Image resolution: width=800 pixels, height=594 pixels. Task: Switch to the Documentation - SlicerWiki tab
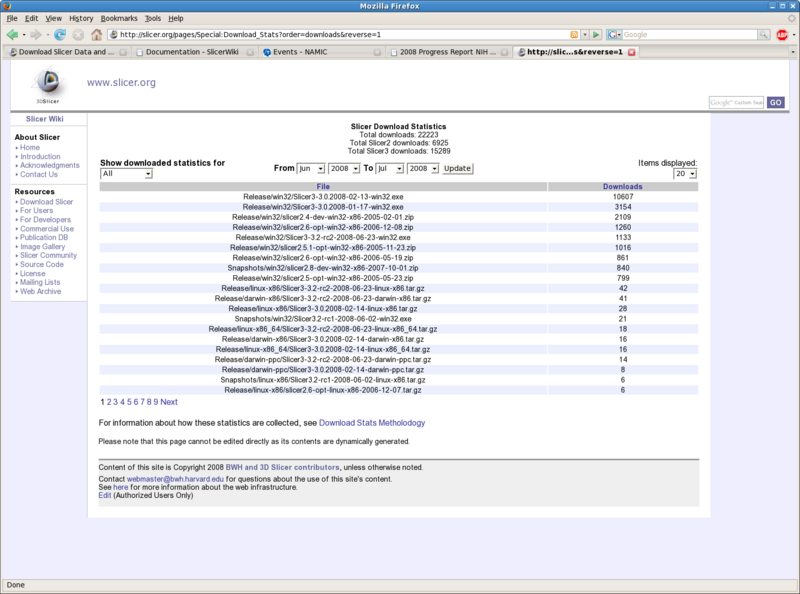189,52
